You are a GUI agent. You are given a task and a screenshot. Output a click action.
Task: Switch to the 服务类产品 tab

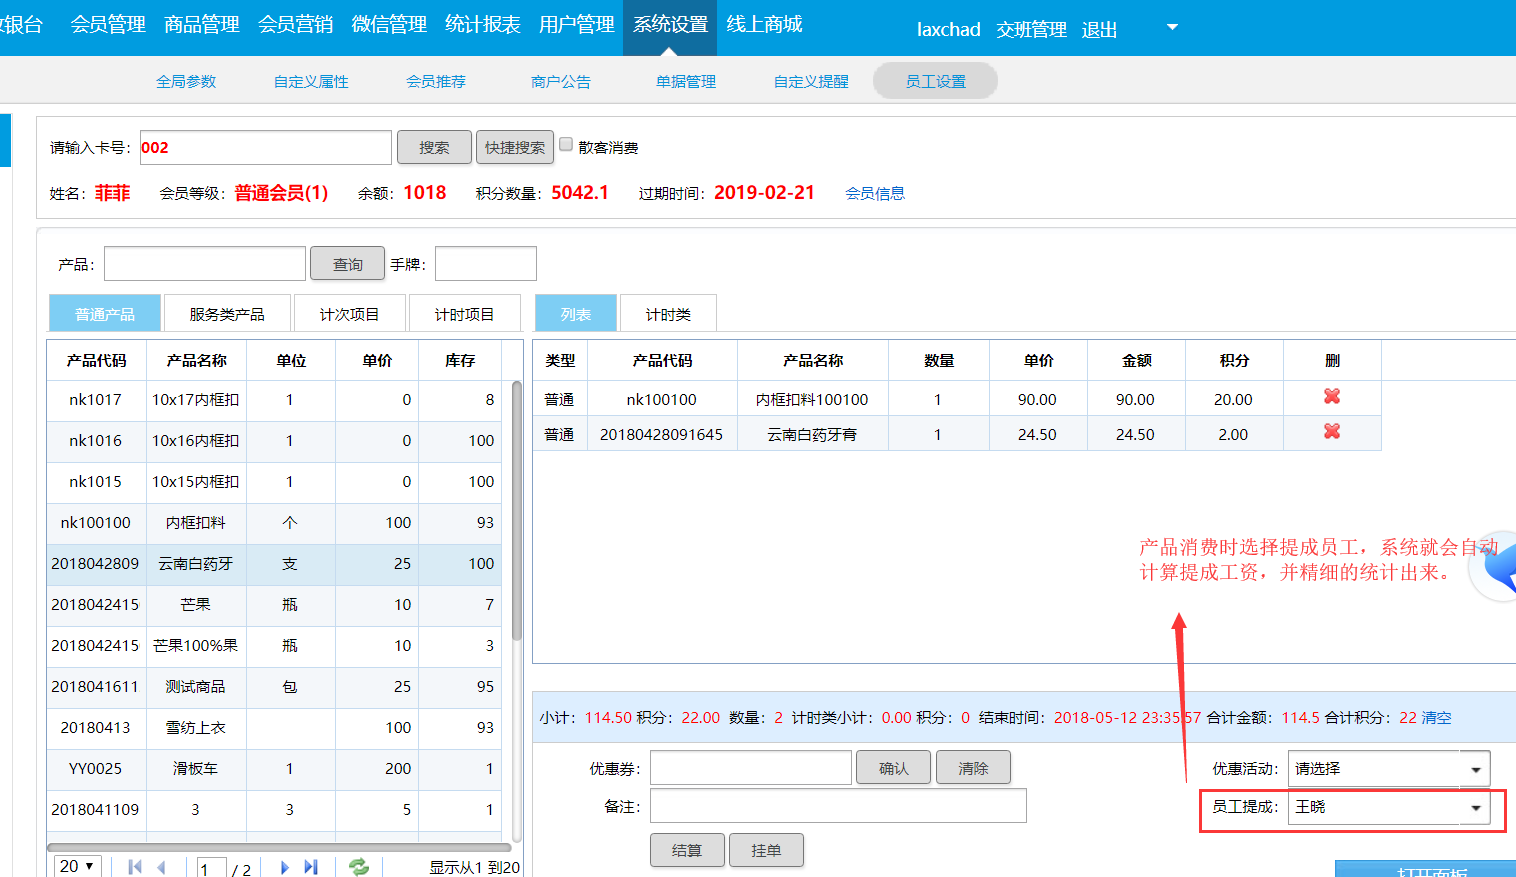click(227, 314)
